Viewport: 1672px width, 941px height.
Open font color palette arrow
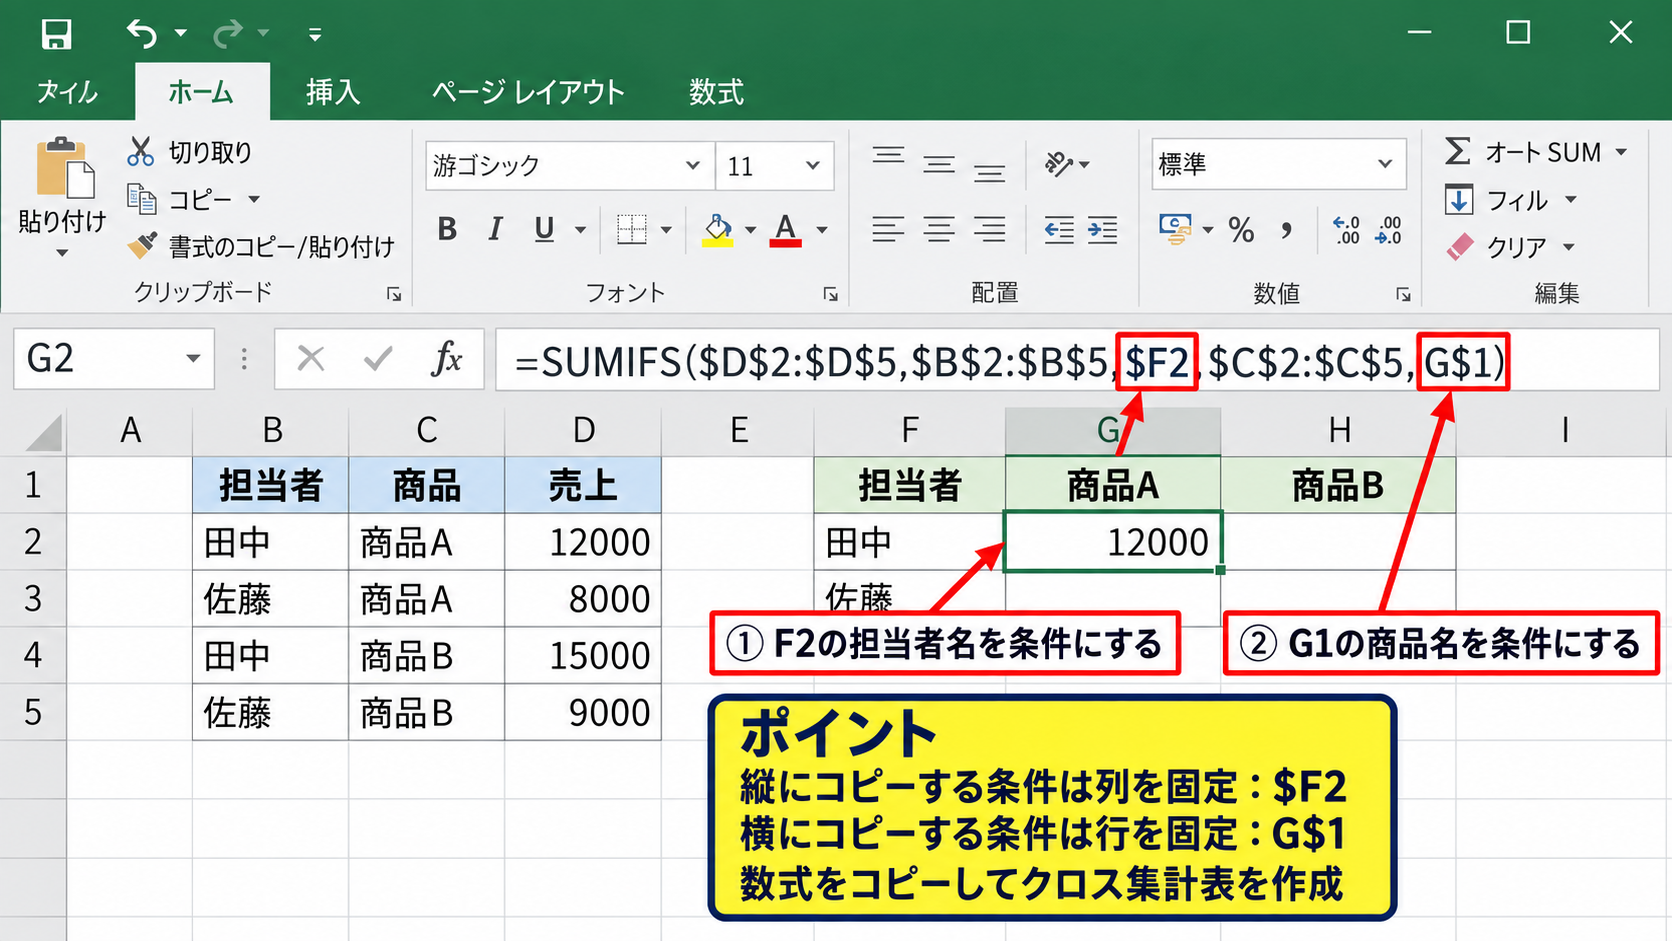(822, 231)
